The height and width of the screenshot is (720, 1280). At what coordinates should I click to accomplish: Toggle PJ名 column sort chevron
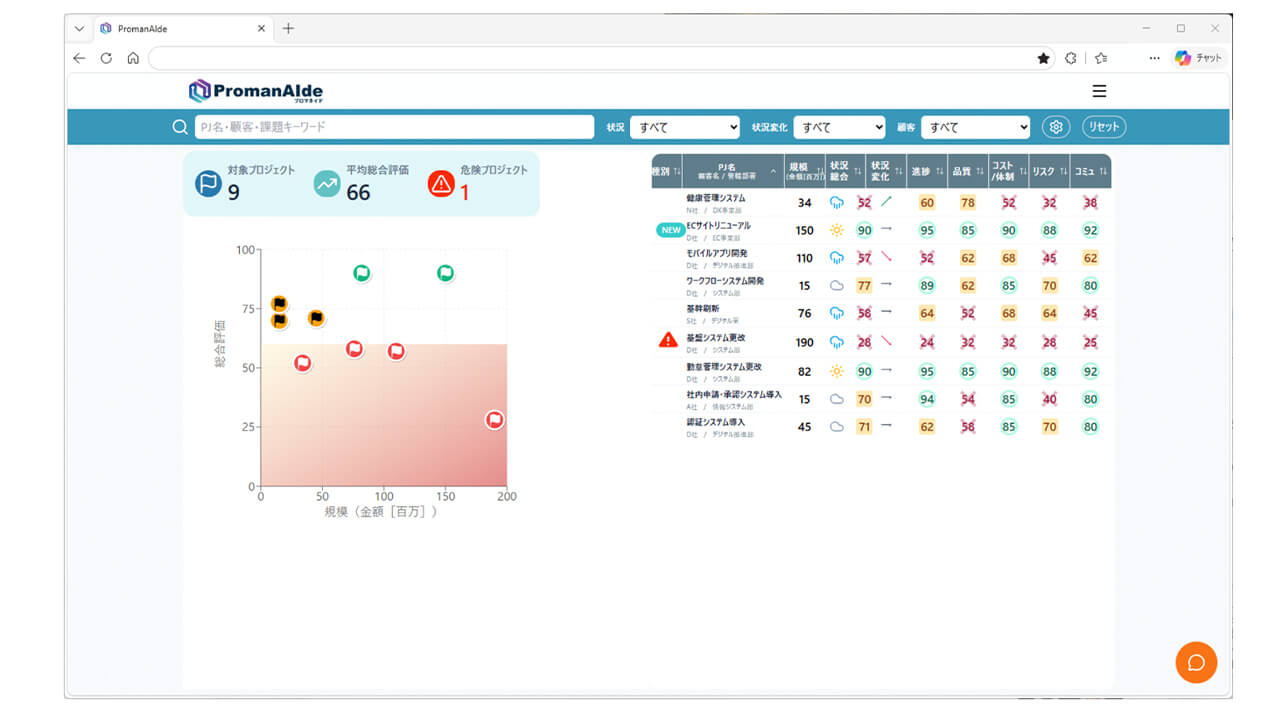(772, 172)
